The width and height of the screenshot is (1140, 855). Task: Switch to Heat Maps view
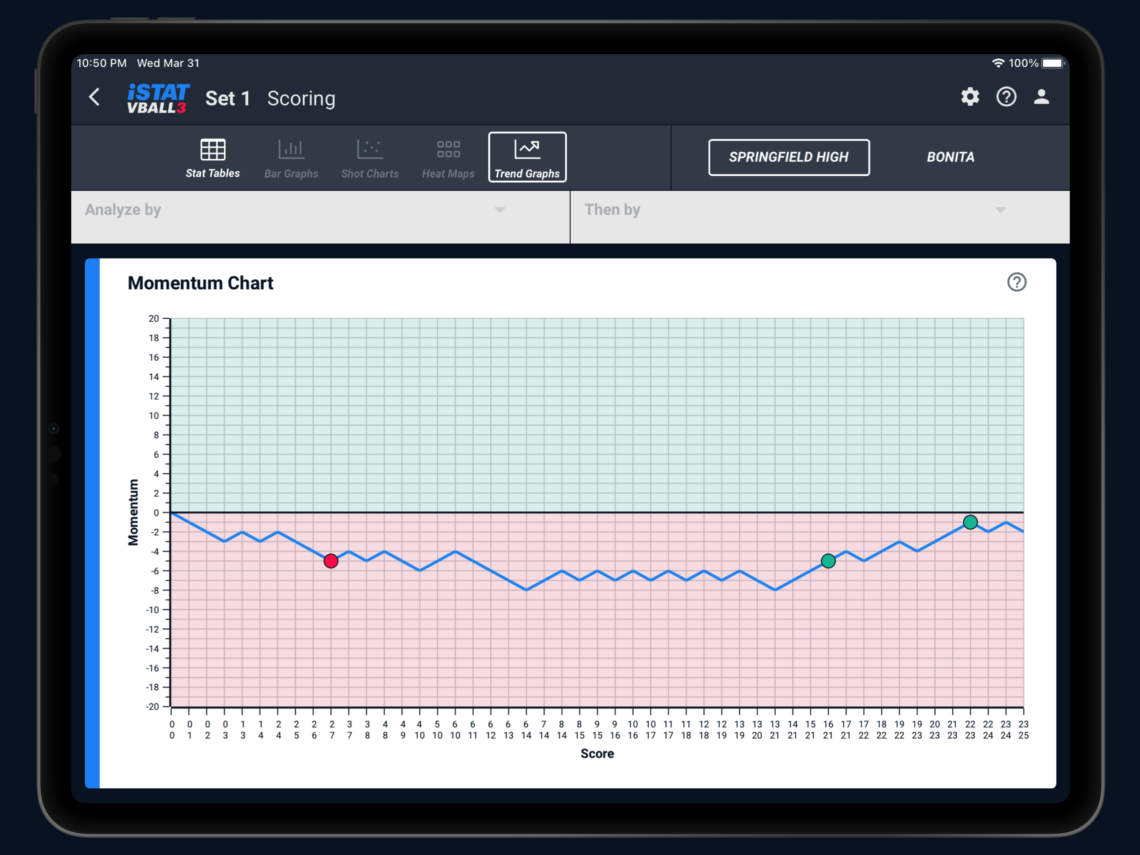pyautogui.click(x=448, y=158)
